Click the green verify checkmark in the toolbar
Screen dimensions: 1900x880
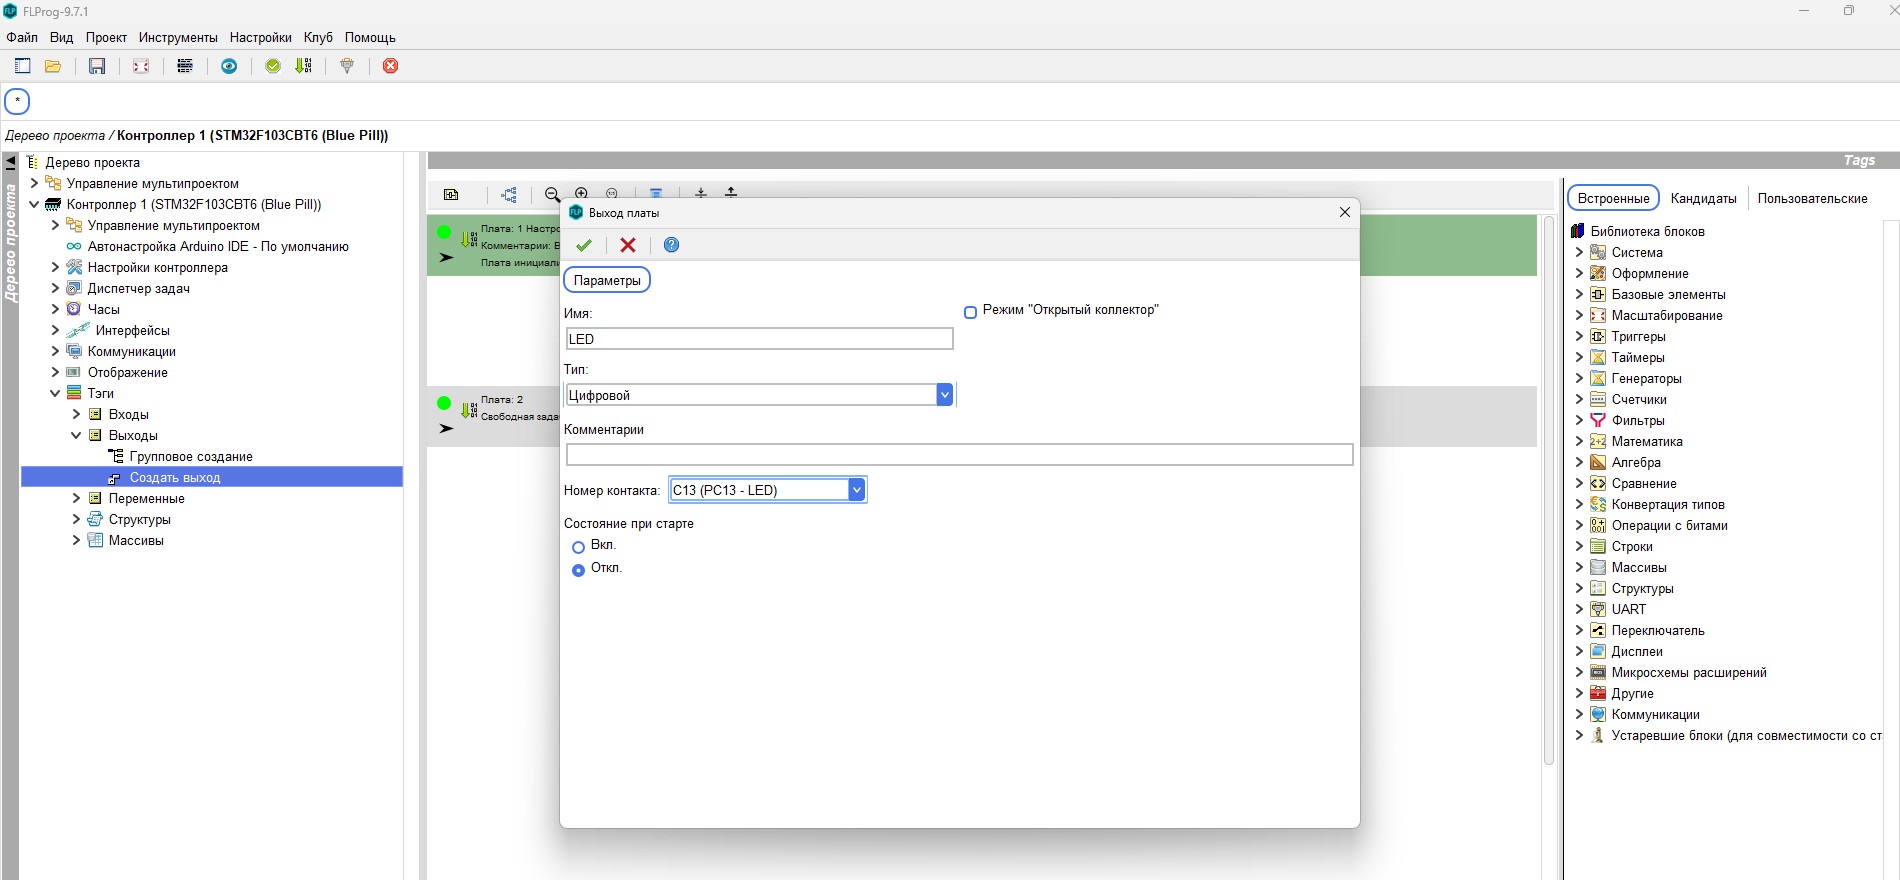(273, 66)
